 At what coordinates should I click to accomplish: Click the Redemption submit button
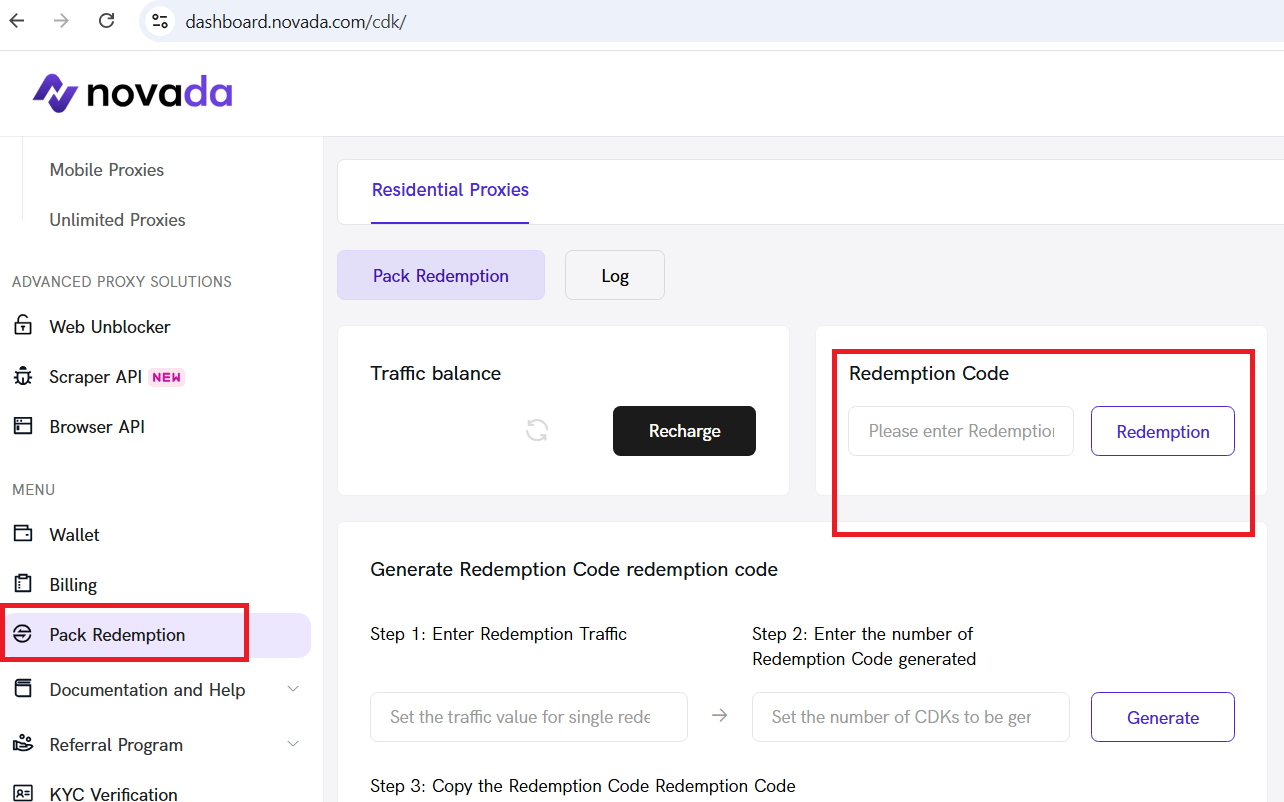point(1162,432)
